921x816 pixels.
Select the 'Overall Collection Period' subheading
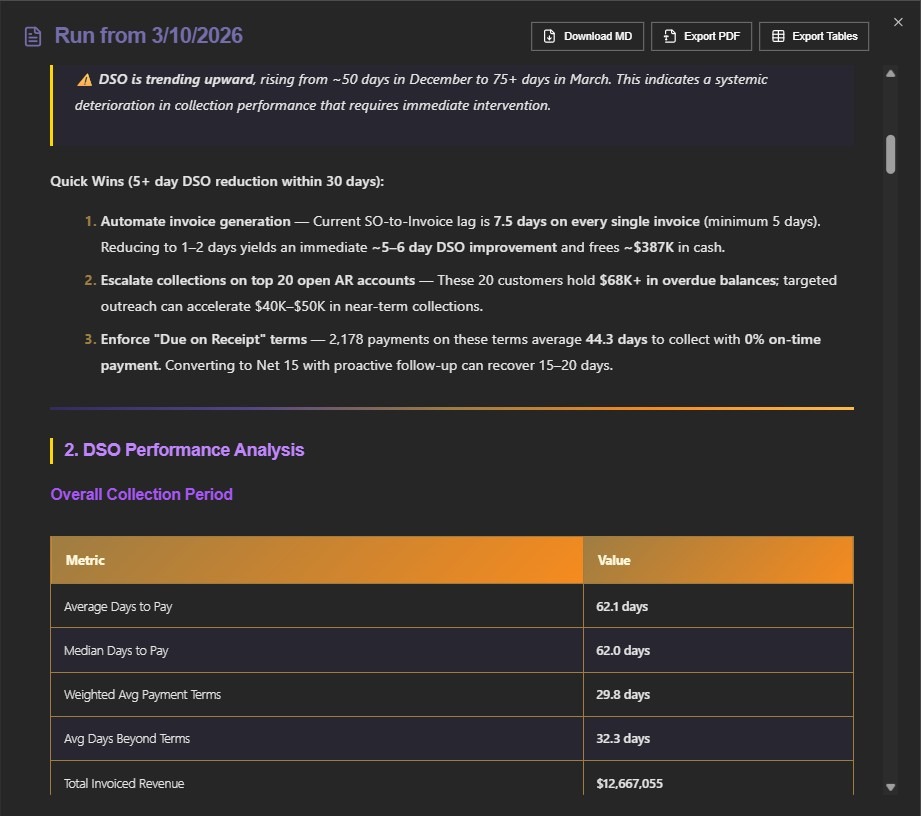pos(141,494)
